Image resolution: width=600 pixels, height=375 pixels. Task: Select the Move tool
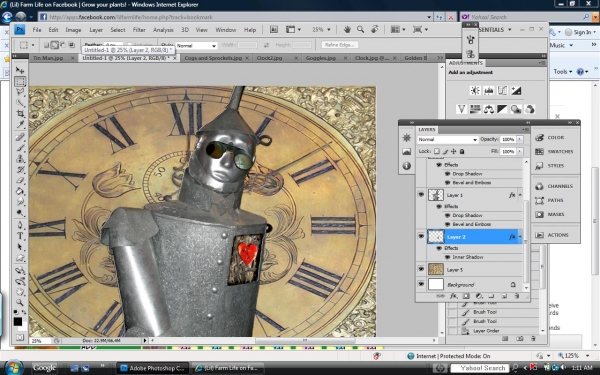(20, 70)
